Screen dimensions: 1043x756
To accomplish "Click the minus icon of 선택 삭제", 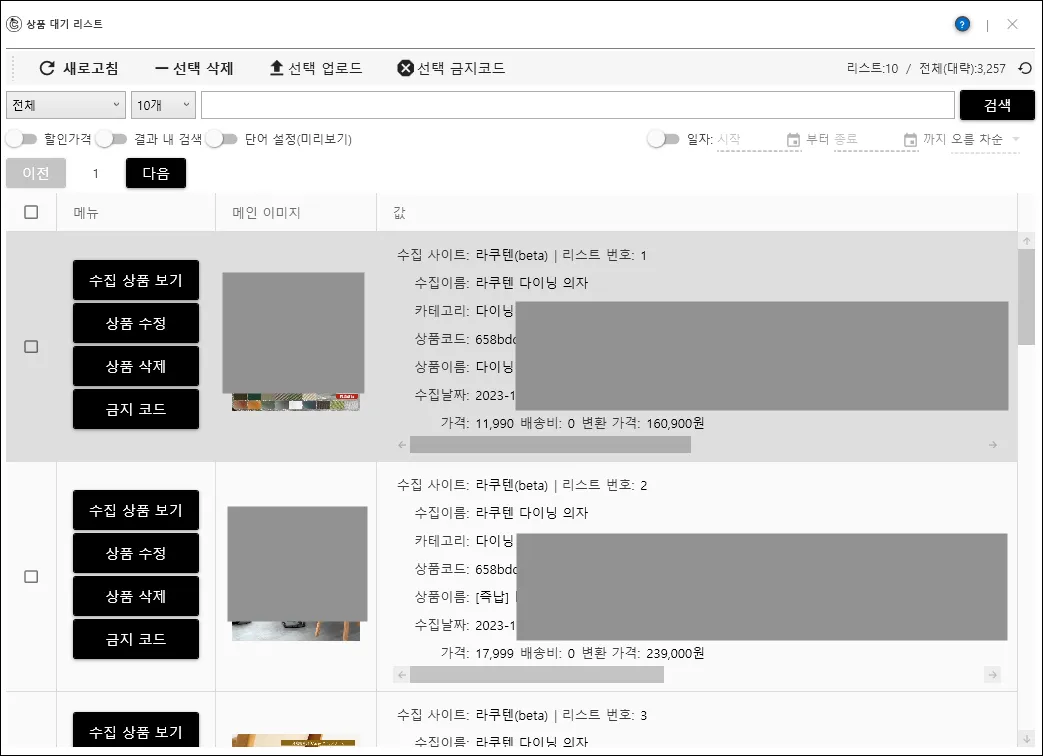I will coord(161,68).
